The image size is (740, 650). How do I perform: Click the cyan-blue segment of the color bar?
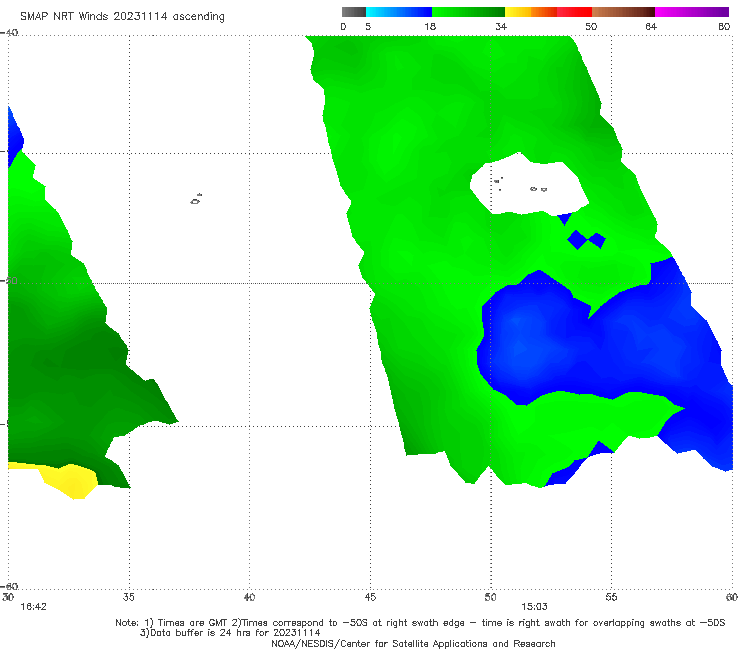coord(399,12)
